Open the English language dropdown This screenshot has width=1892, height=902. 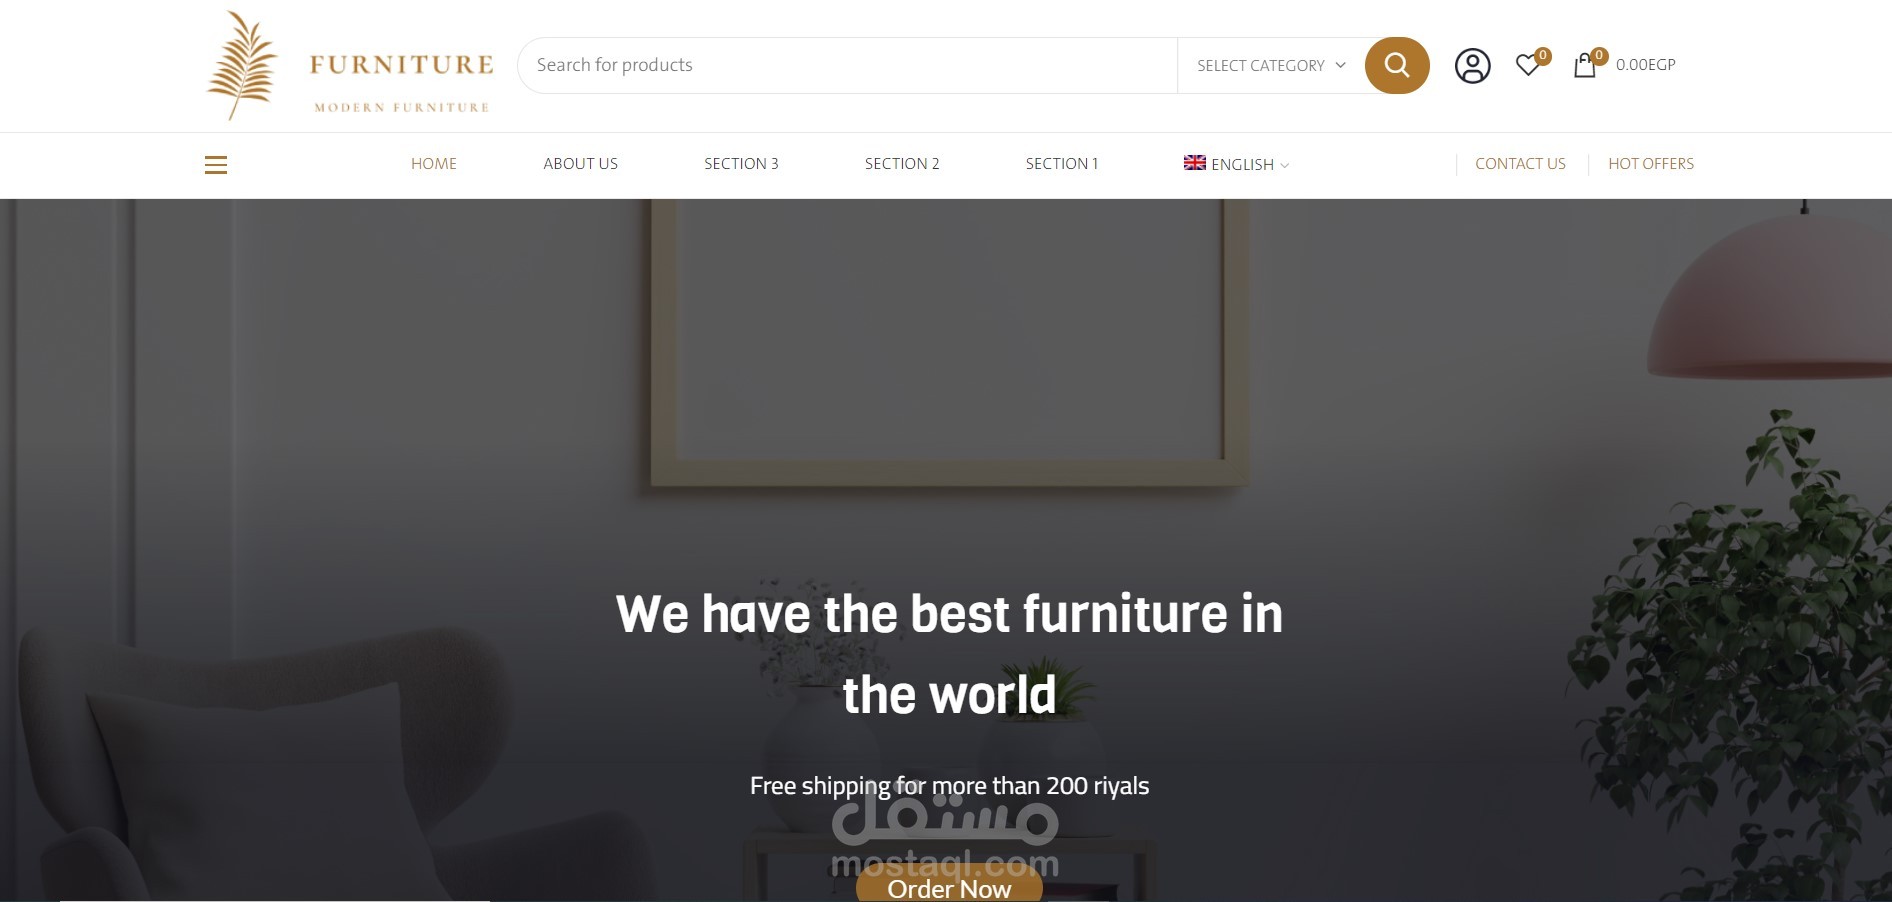pyautogui.click(x=1237, y=164)
